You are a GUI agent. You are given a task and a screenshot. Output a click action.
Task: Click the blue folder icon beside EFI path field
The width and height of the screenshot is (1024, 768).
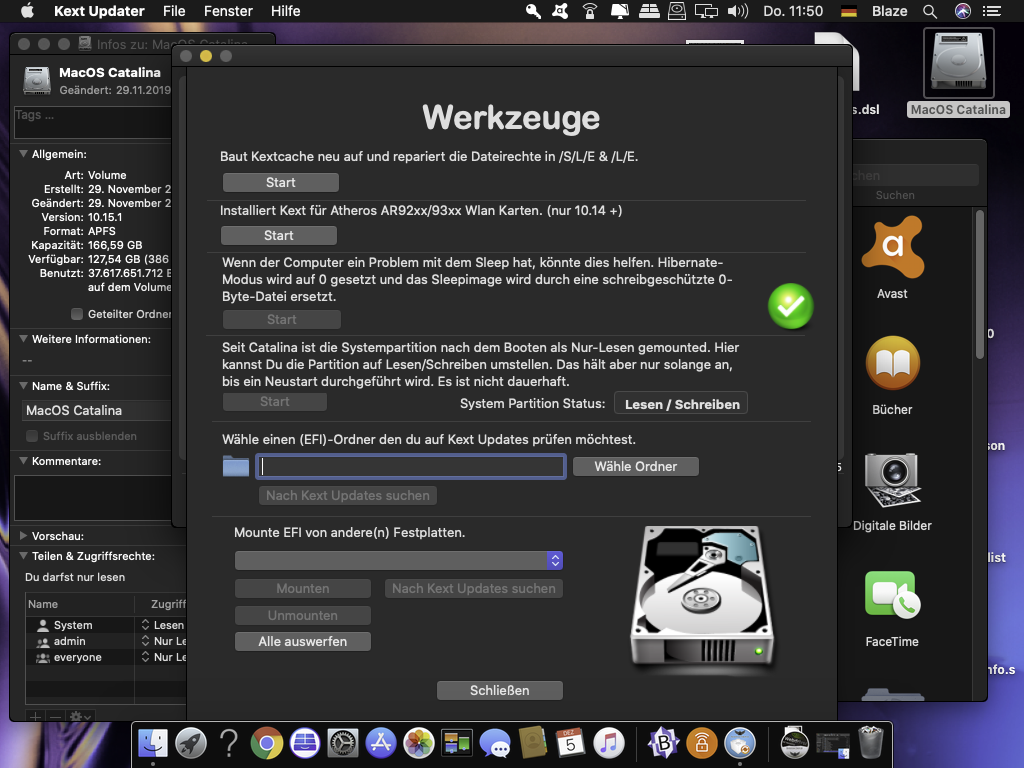tap(236, 466)
